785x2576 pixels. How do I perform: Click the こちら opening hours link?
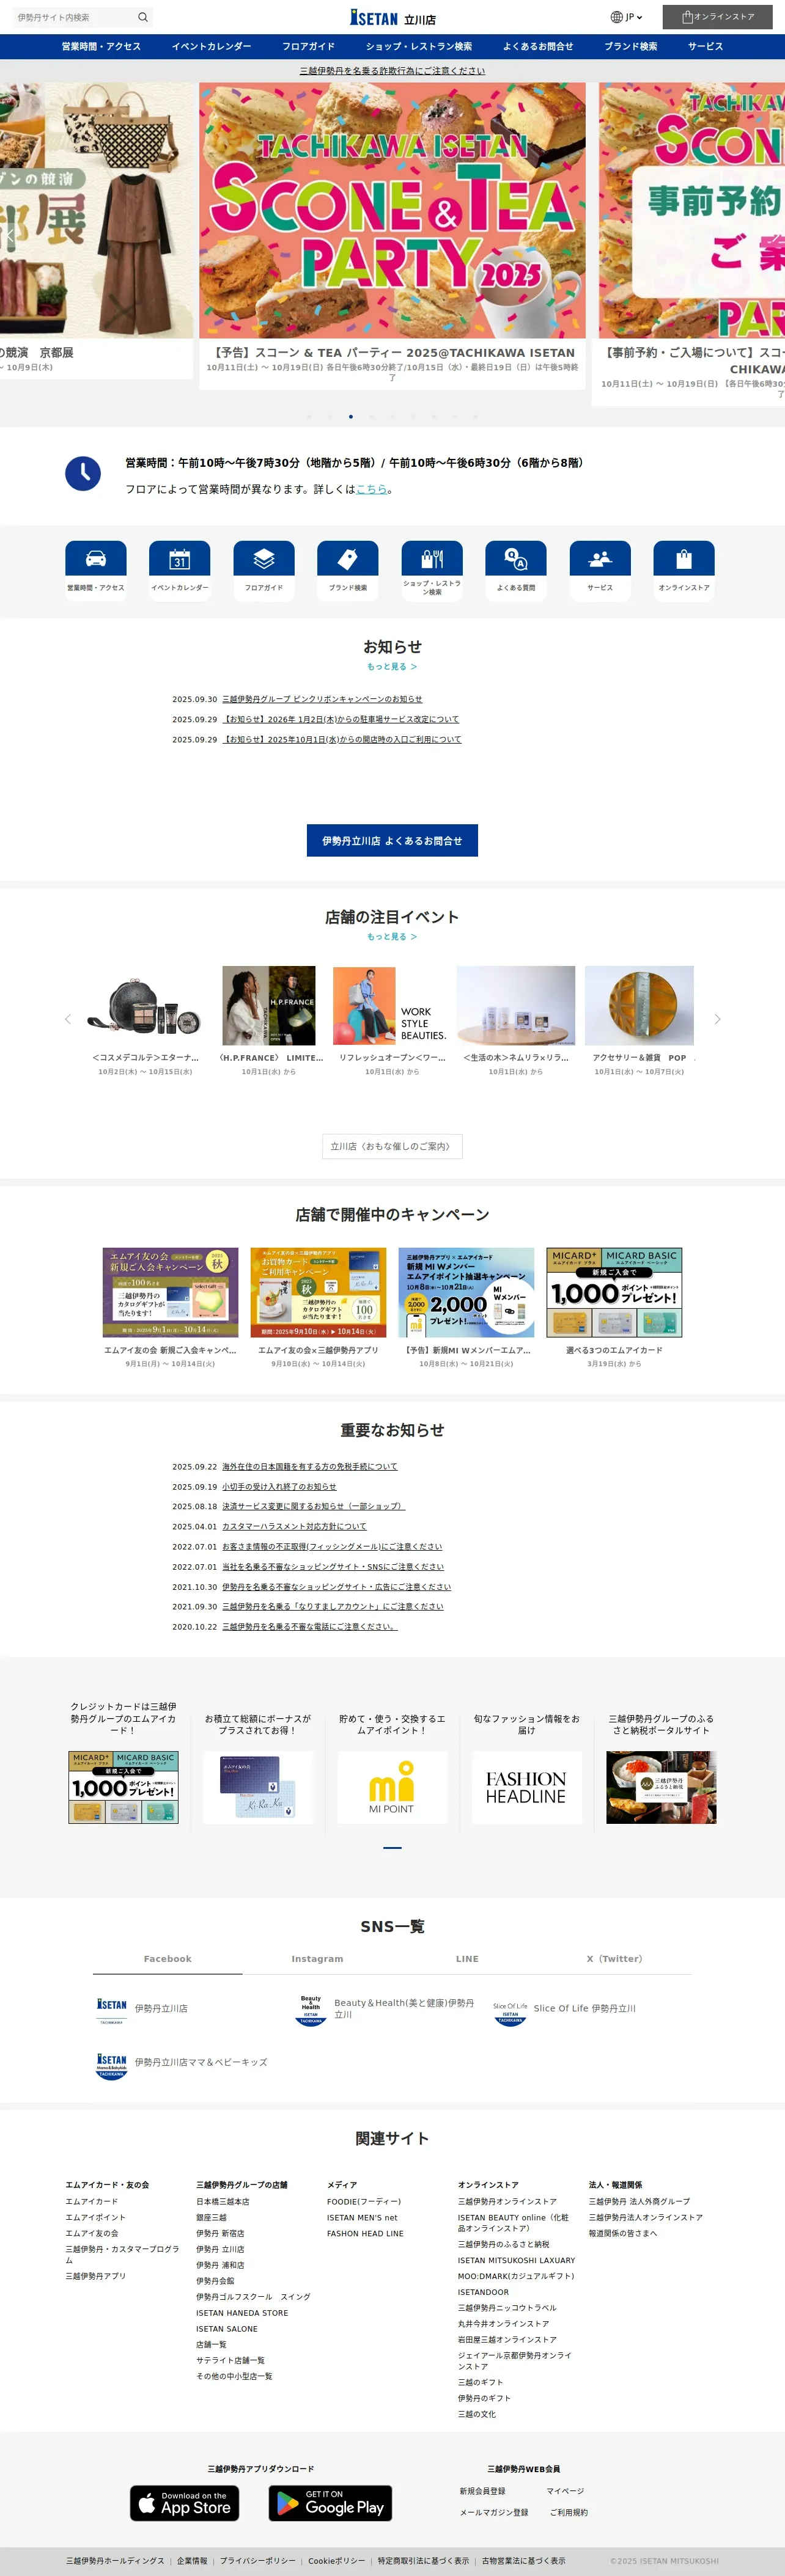[371, 489]
